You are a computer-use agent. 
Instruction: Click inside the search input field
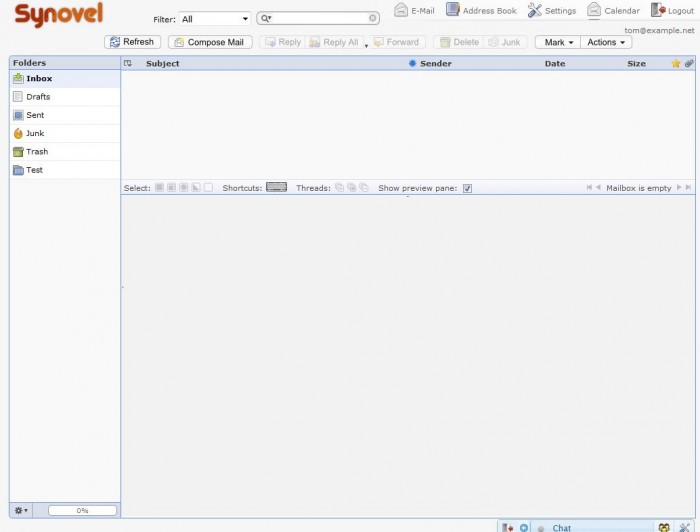[x=320, y=18]
